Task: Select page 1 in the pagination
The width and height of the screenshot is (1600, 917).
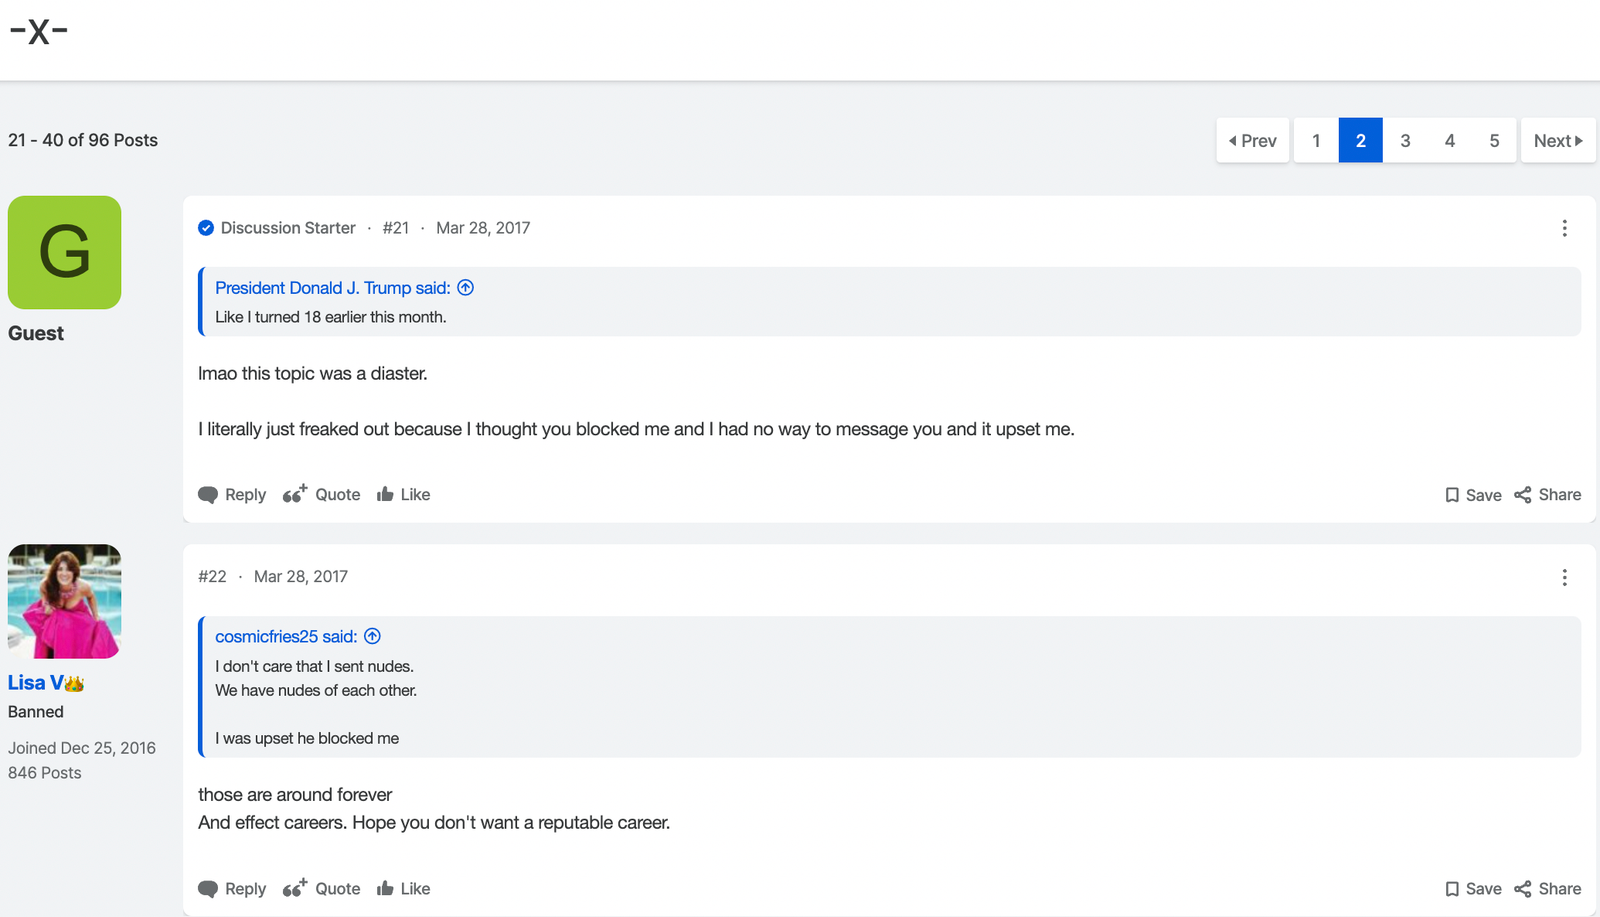Action: [1316, 140]
